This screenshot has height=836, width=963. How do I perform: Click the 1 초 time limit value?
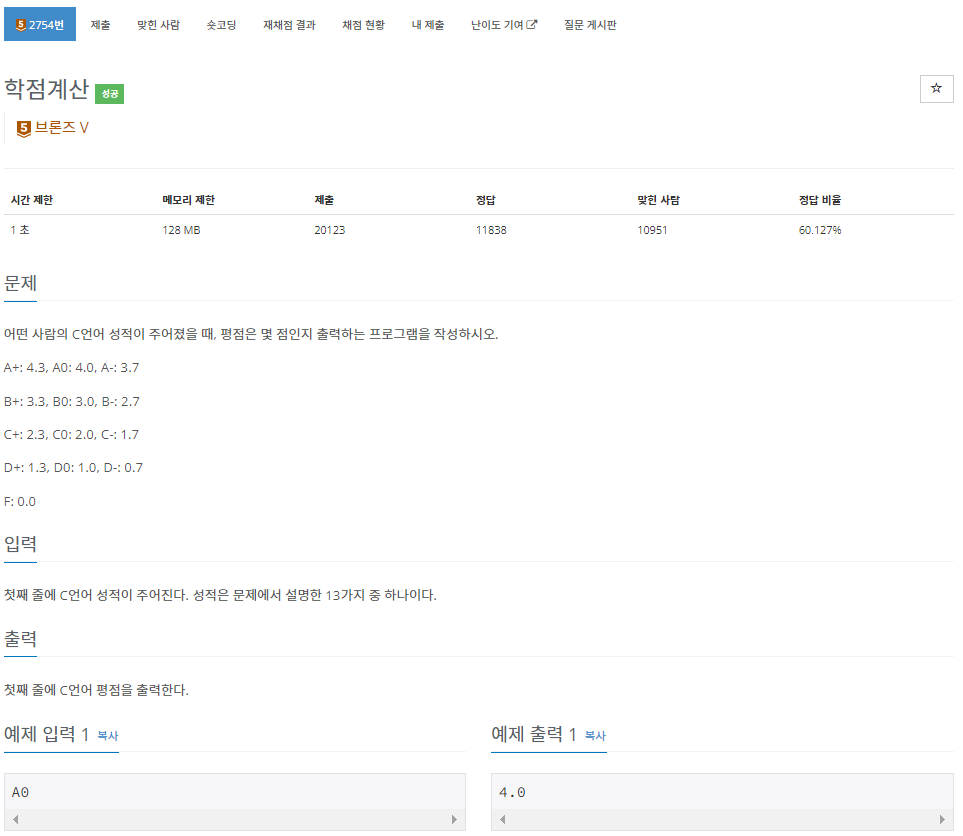[20, 230]
